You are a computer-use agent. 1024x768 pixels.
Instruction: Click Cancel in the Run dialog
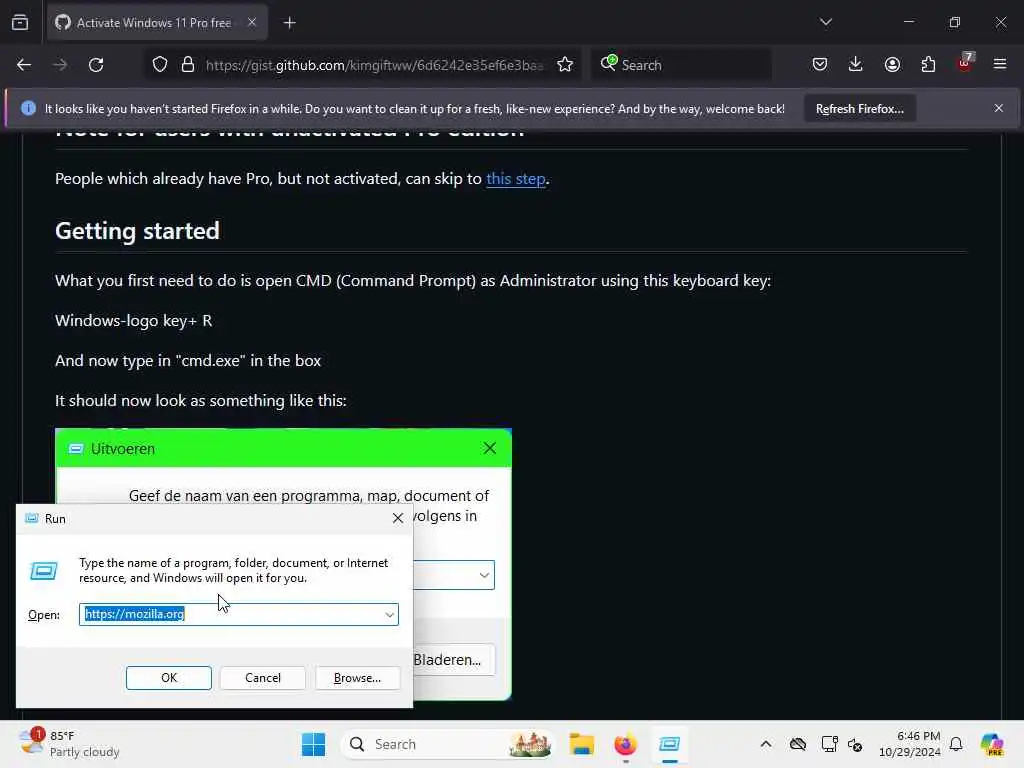pyautogui.click(x=263, y=678)
